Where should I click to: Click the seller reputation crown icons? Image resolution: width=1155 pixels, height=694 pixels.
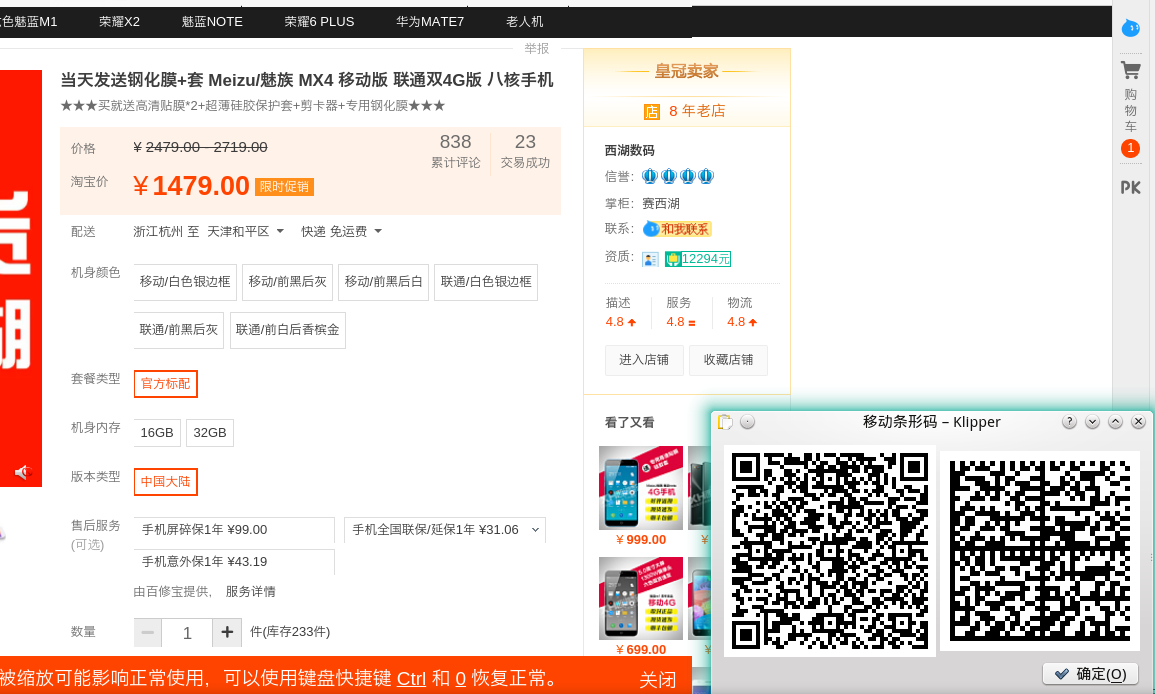pos(678,176)
